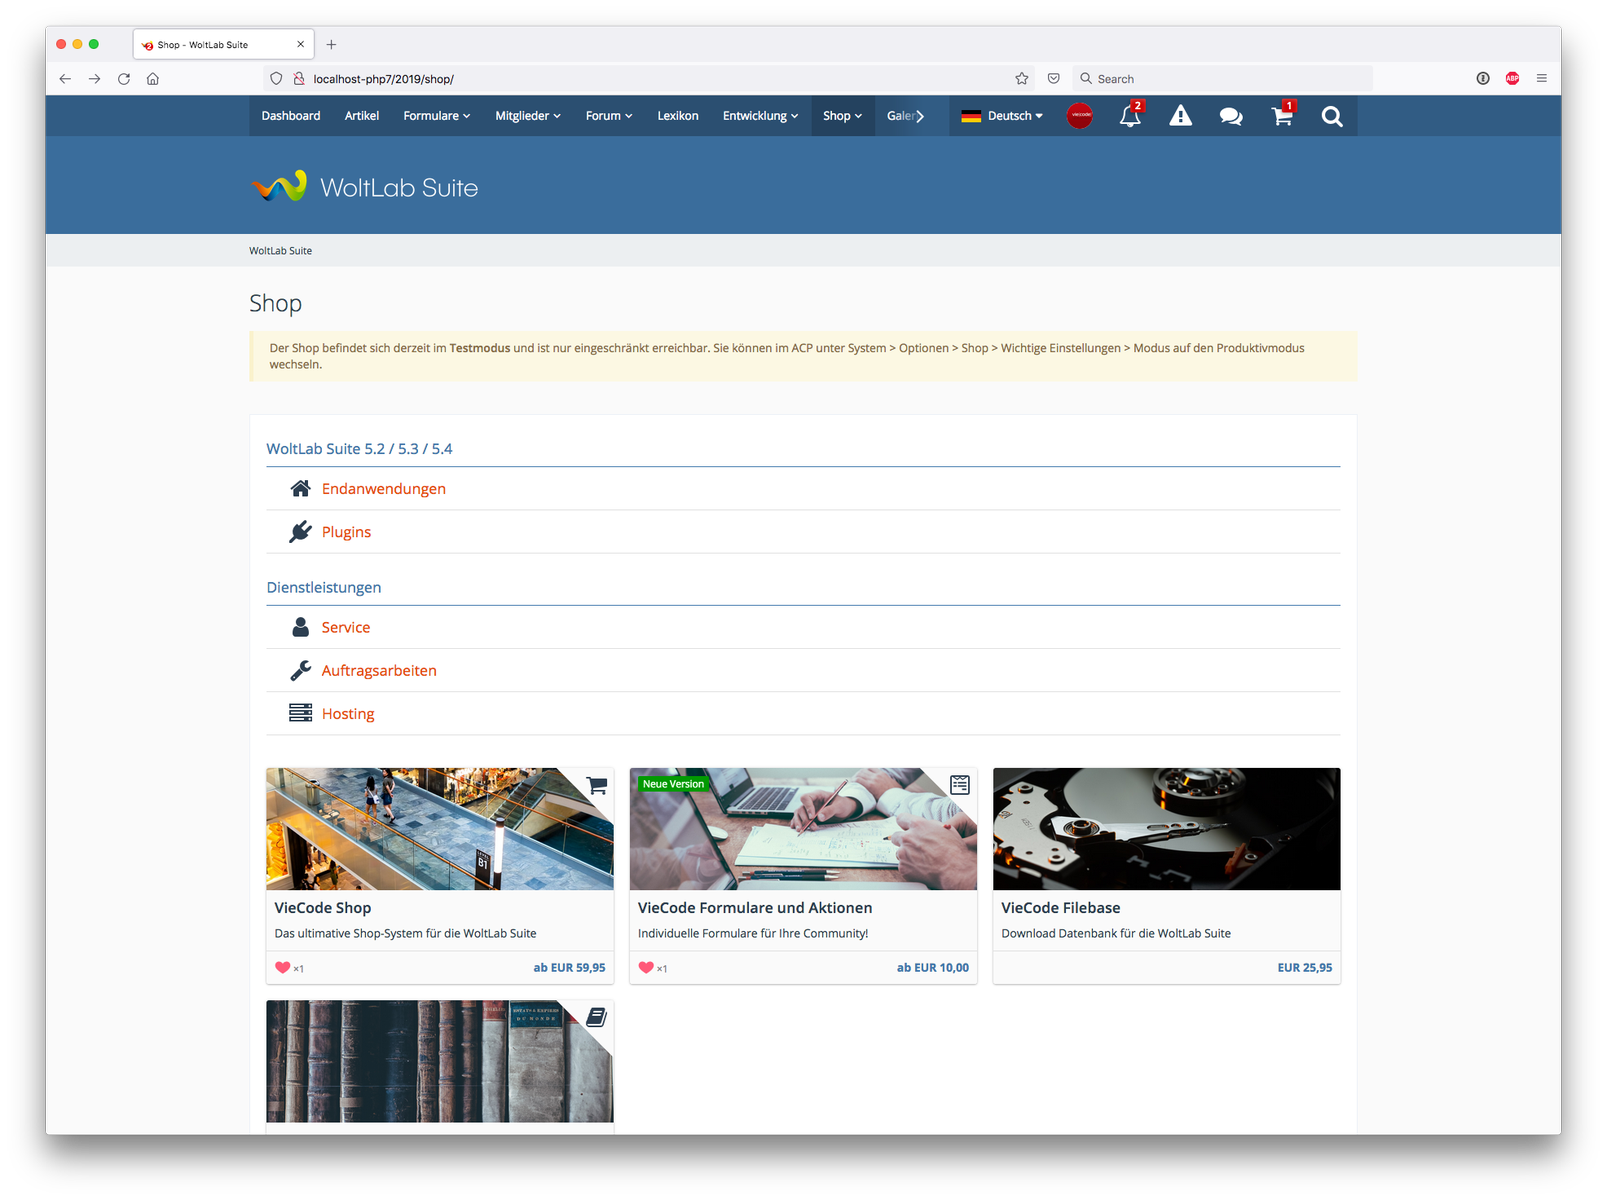Click the heart like on VieCode Formulare
Image resolution: width=1607 pixels, height=1200 pixels.
point(646,967)
